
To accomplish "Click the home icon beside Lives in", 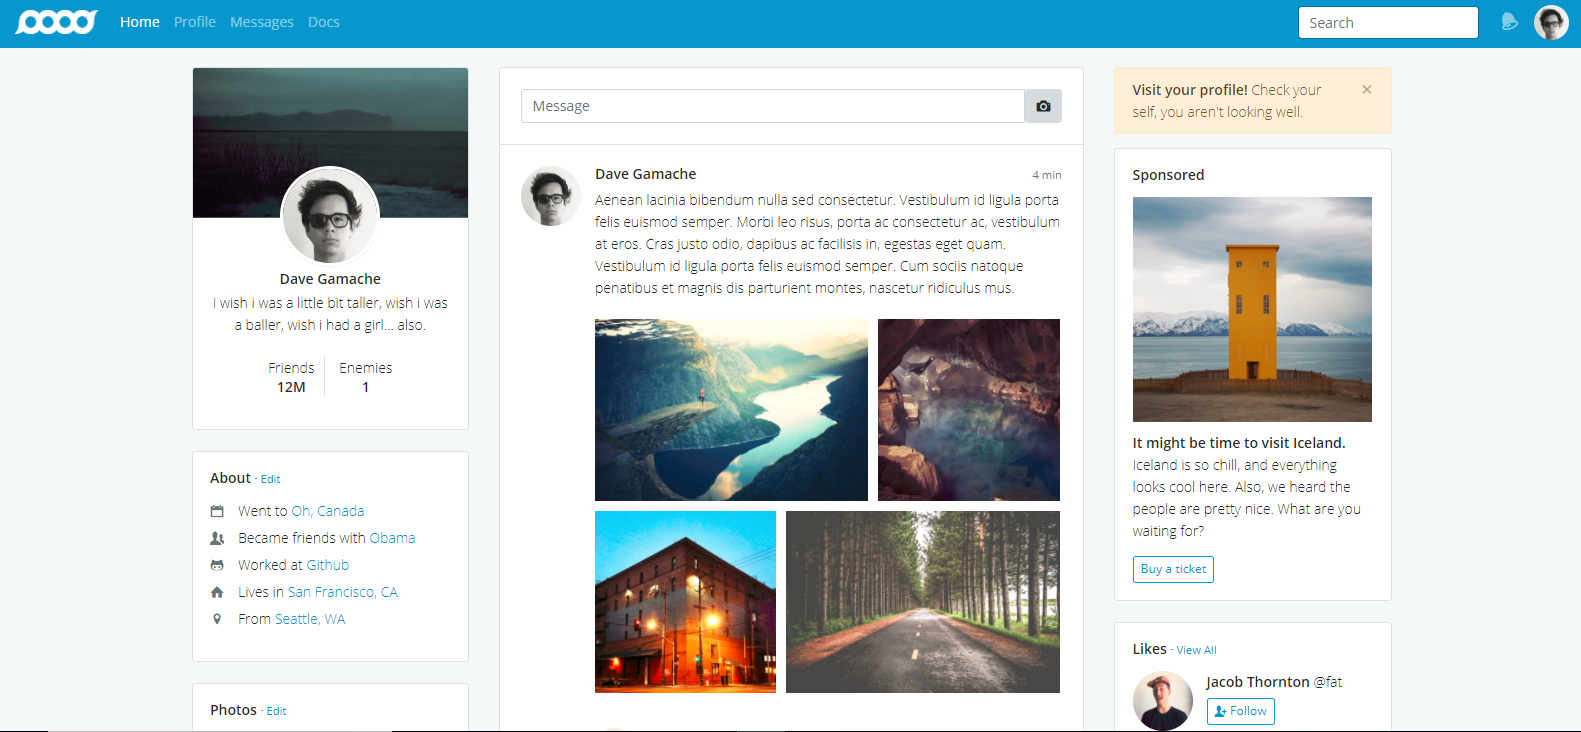I will point(217,592).
